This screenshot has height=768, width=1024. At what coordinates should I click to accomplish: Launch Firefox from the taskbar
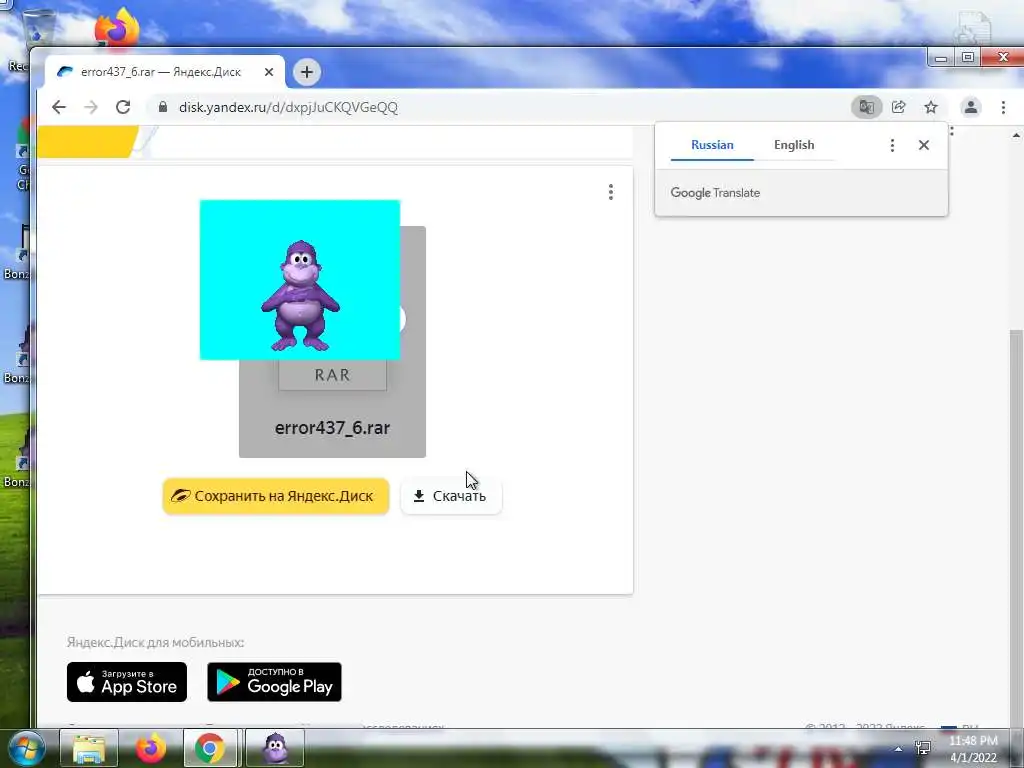click(x=150, y=748)
